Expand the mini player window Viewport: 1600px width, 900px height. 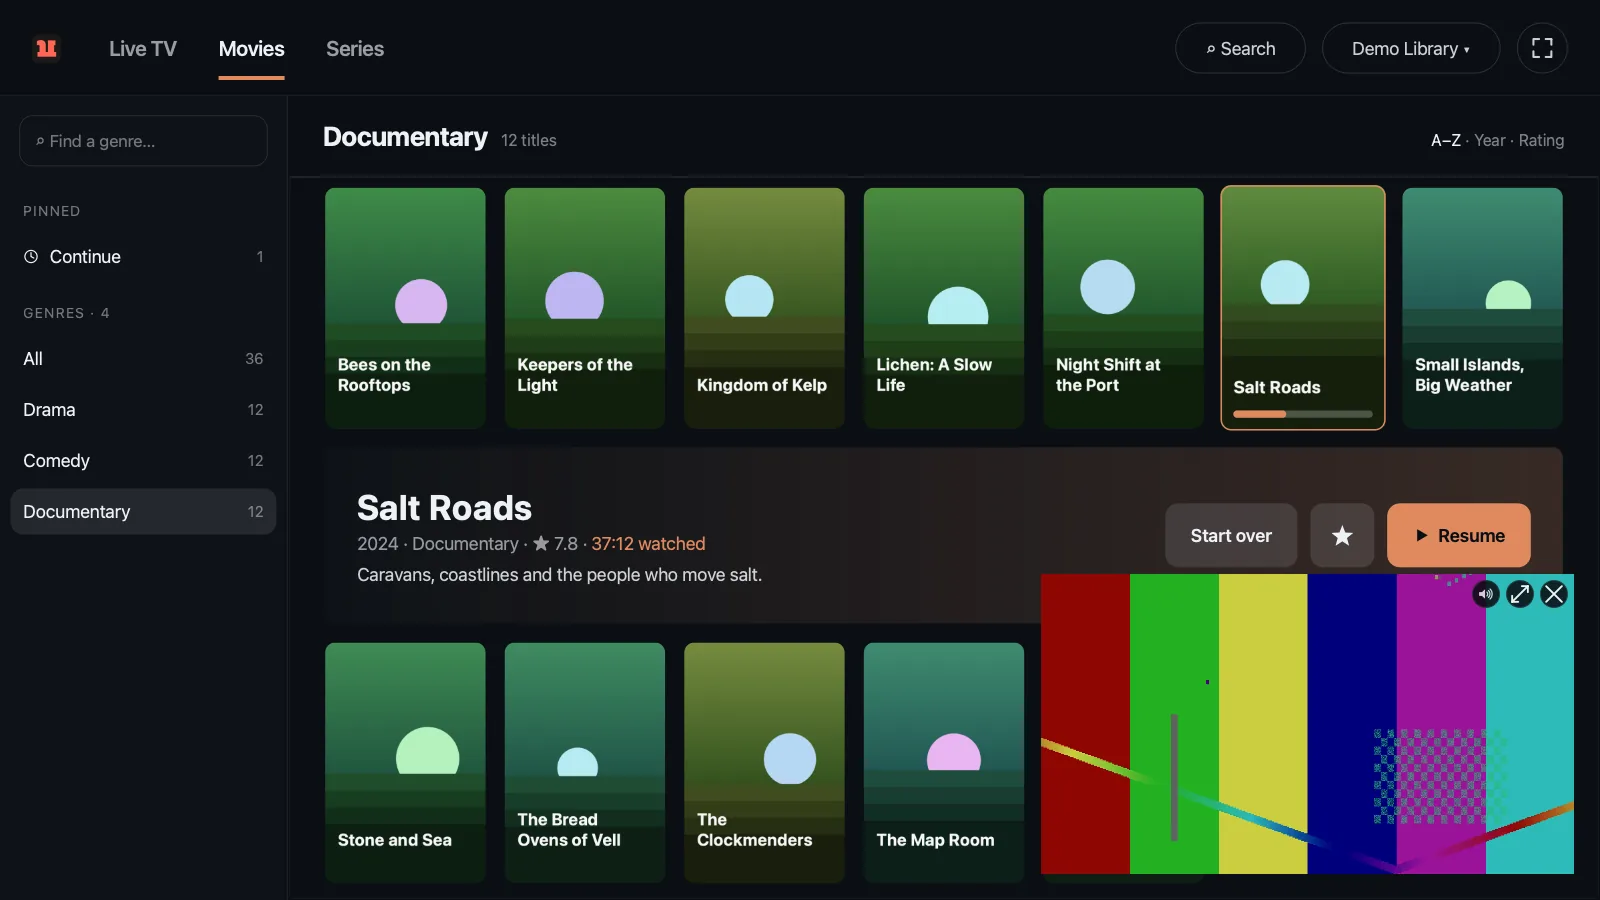(x=1520, y=594)
